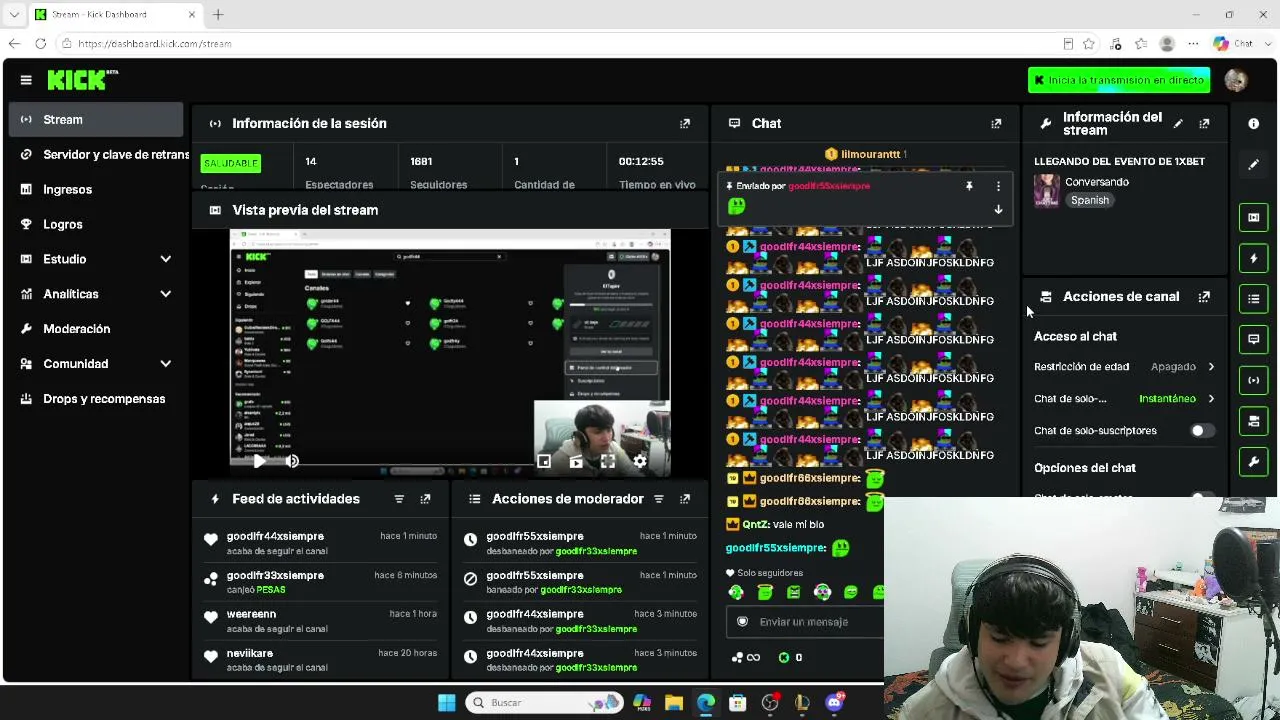Enable picture-in-picture on stream preview
The height and width of the screenshot is (720, 1280).
[544, 461]
